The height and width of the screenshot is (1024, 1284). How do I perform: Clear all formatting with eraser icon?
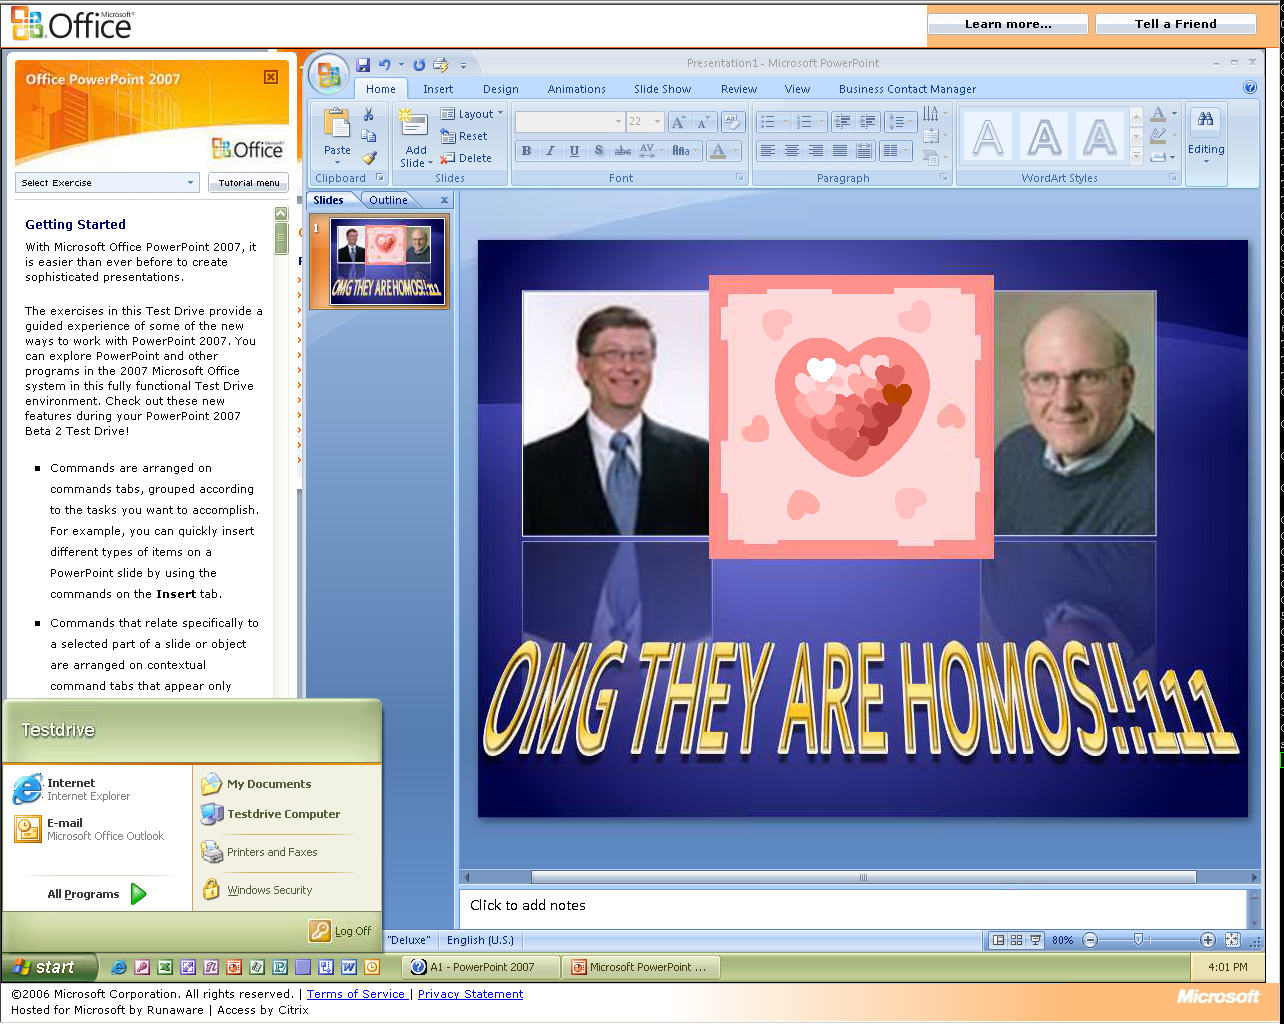point(733,122)
